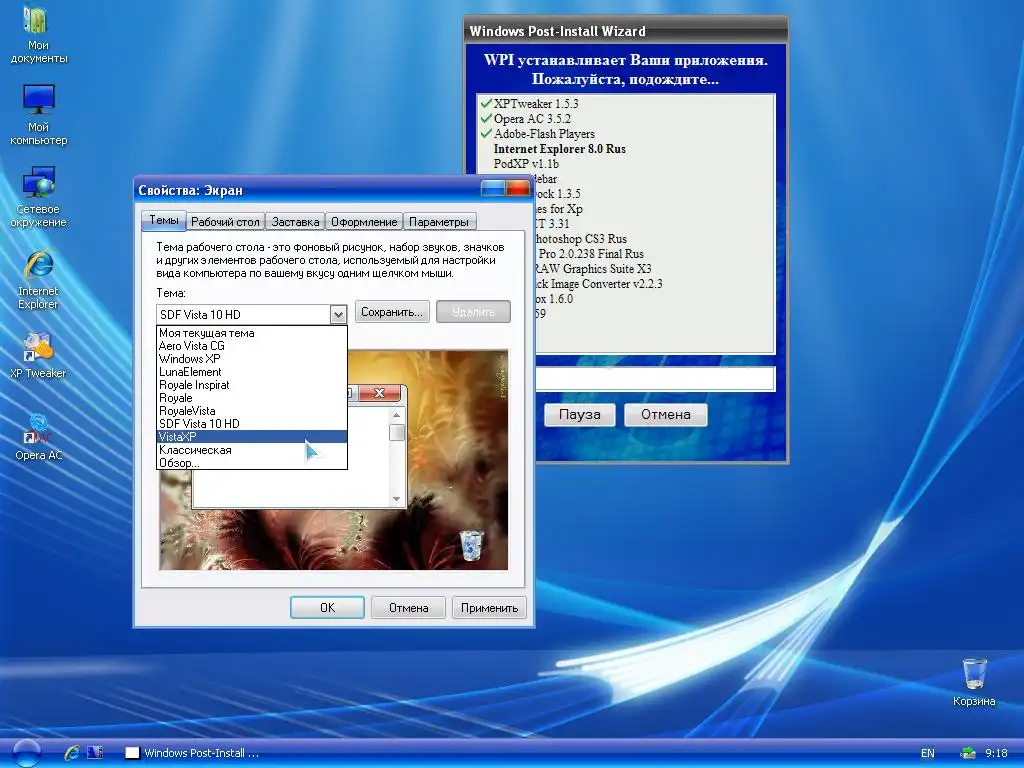Confirm the screen properties with ОК
Screen dimensions: 1024x768
(327, 607)
